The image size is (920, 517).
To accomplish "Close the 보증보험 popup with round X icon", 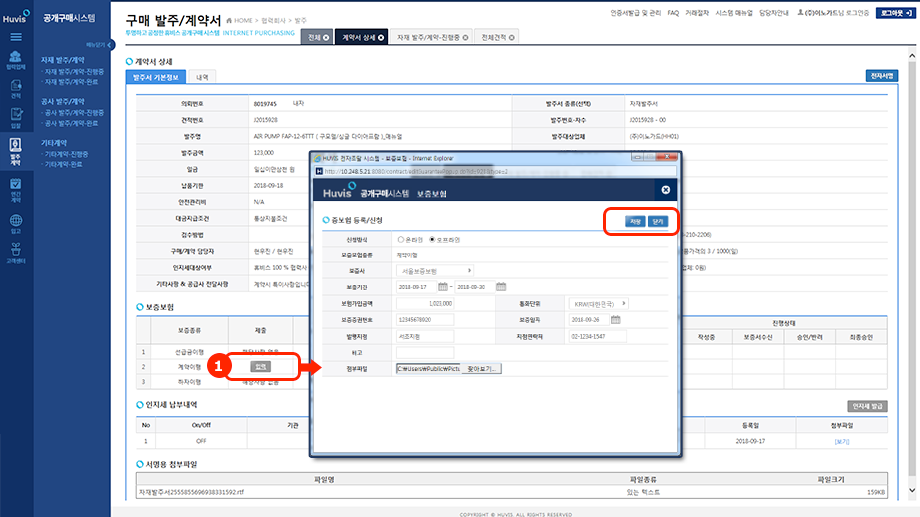I will tap(665, 190).
